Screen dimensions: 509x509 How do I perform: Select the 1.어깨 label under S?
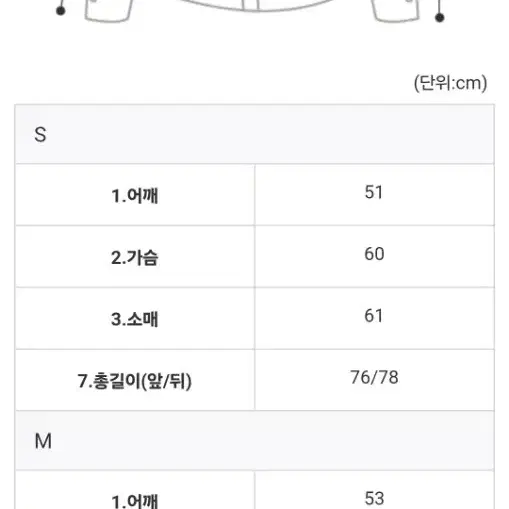135,195
